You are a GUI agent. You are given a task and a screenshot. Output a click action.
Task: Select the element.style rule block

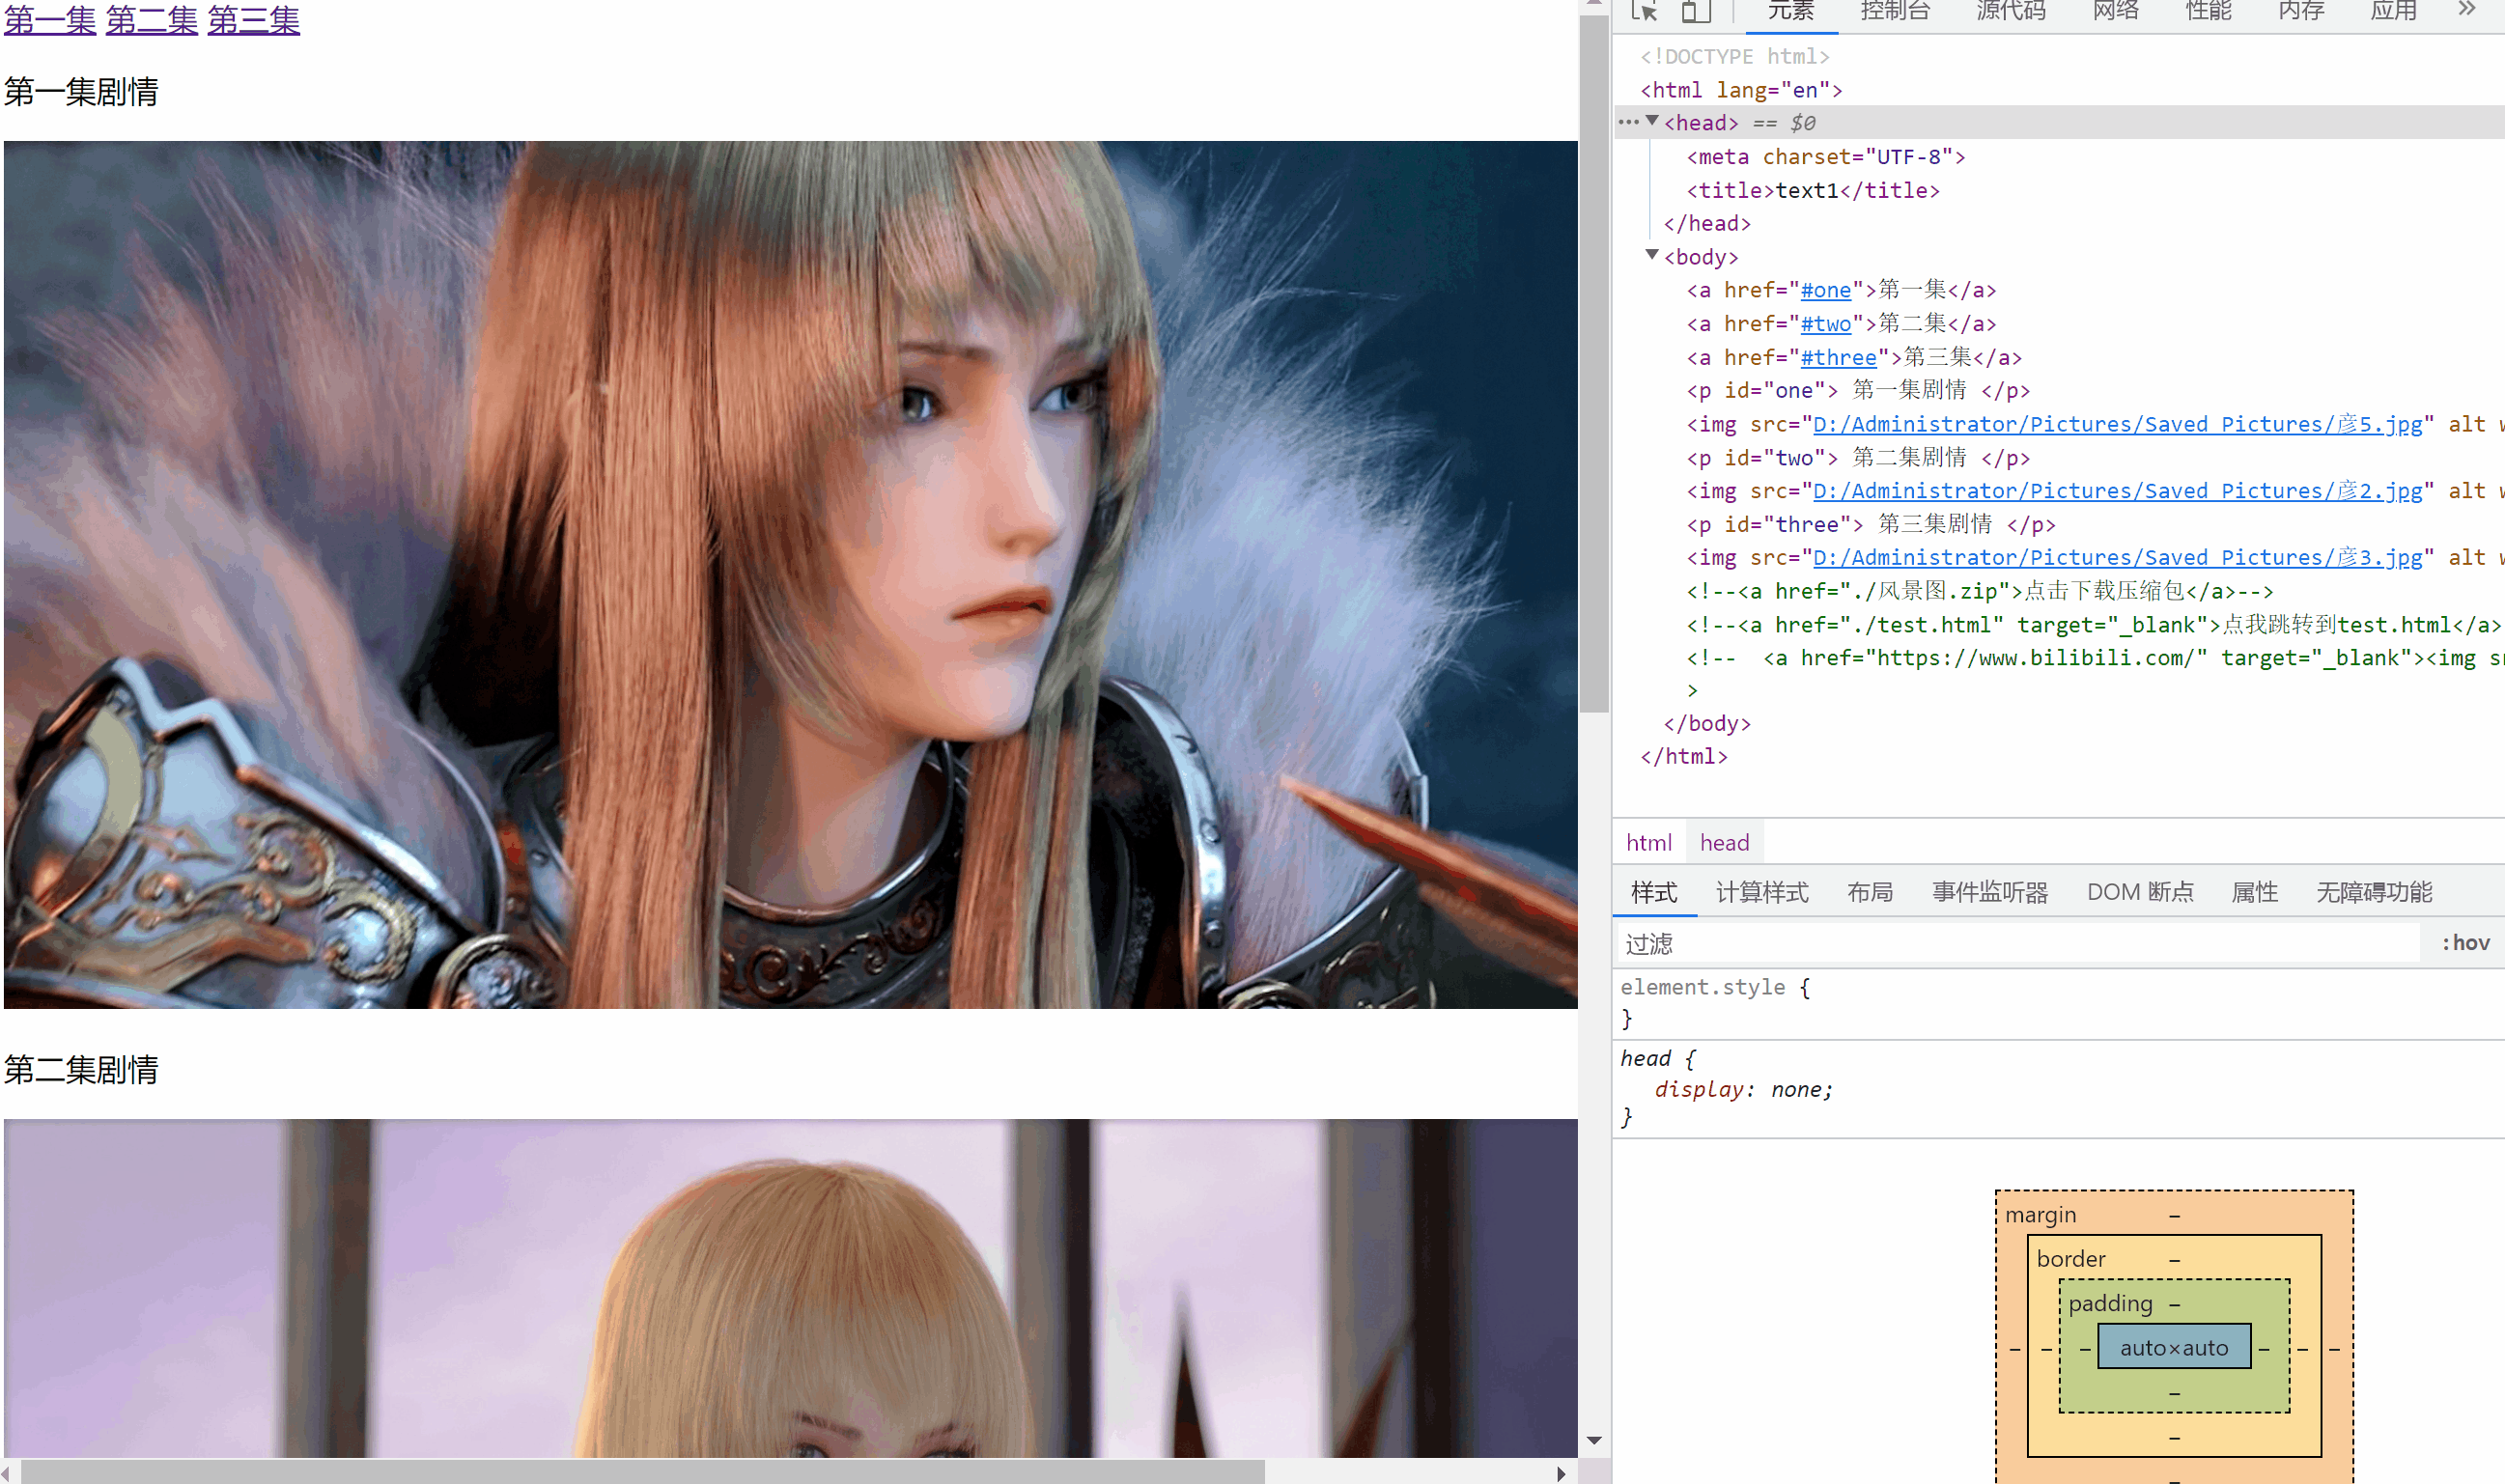(x=2058, y=1003)
